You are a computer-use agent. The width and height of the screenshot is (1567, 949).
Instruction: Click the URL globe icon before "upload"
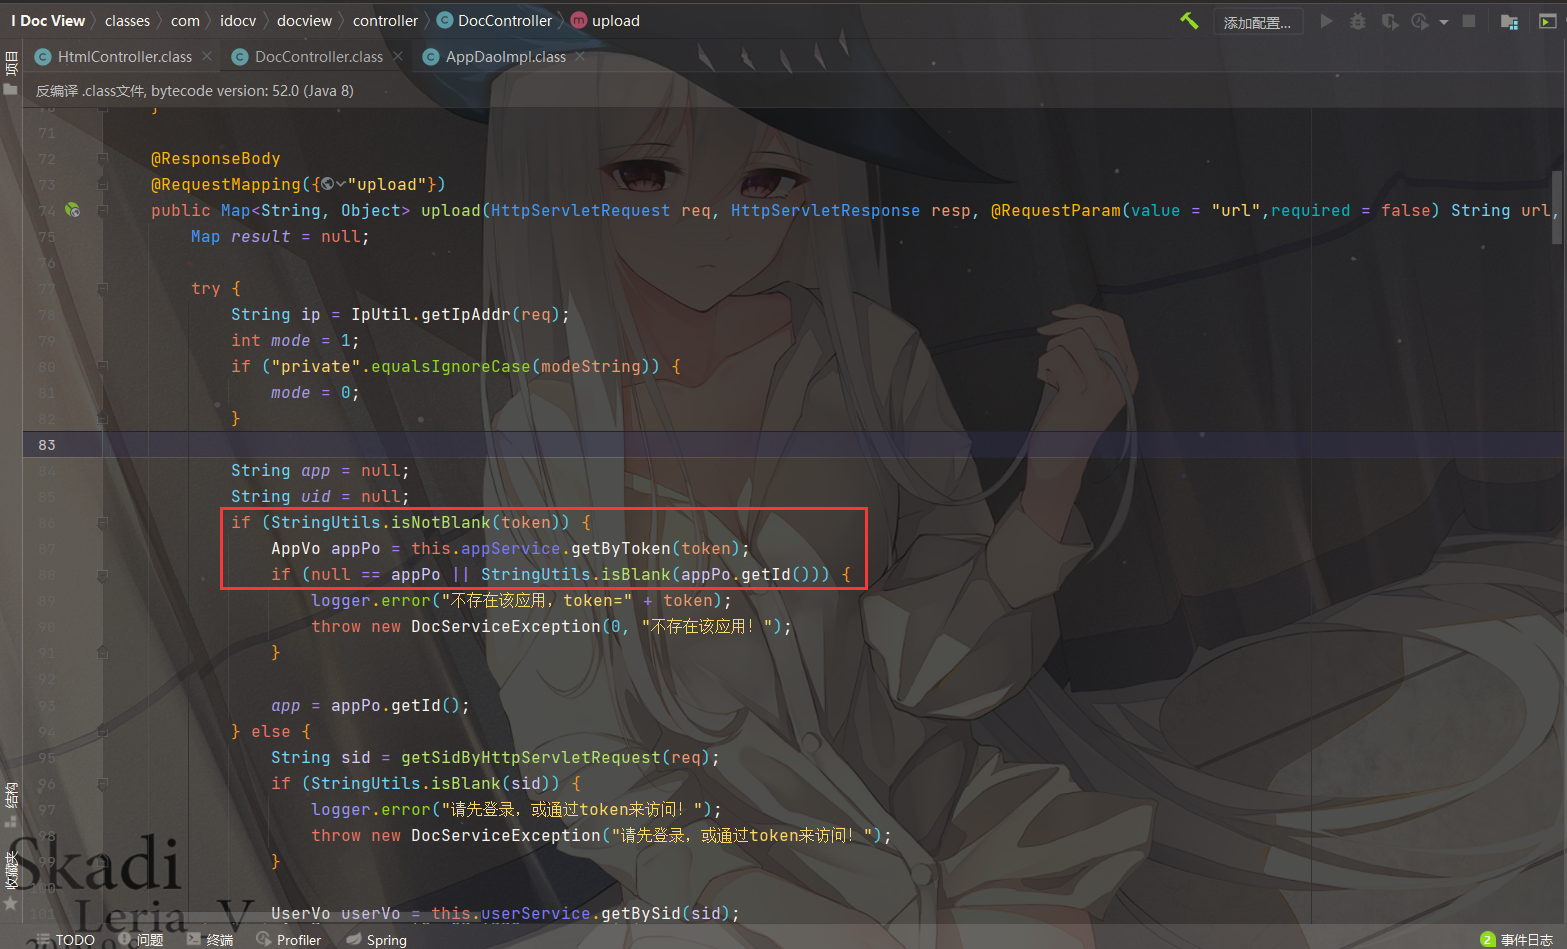(327, 184)
